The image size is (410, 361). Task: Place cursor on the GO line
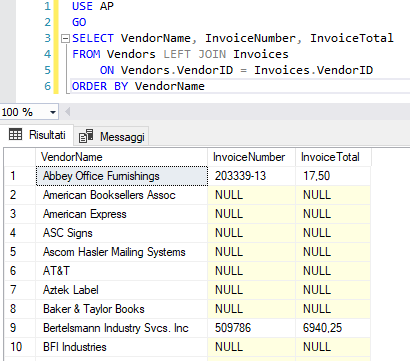tap(79, 22)
